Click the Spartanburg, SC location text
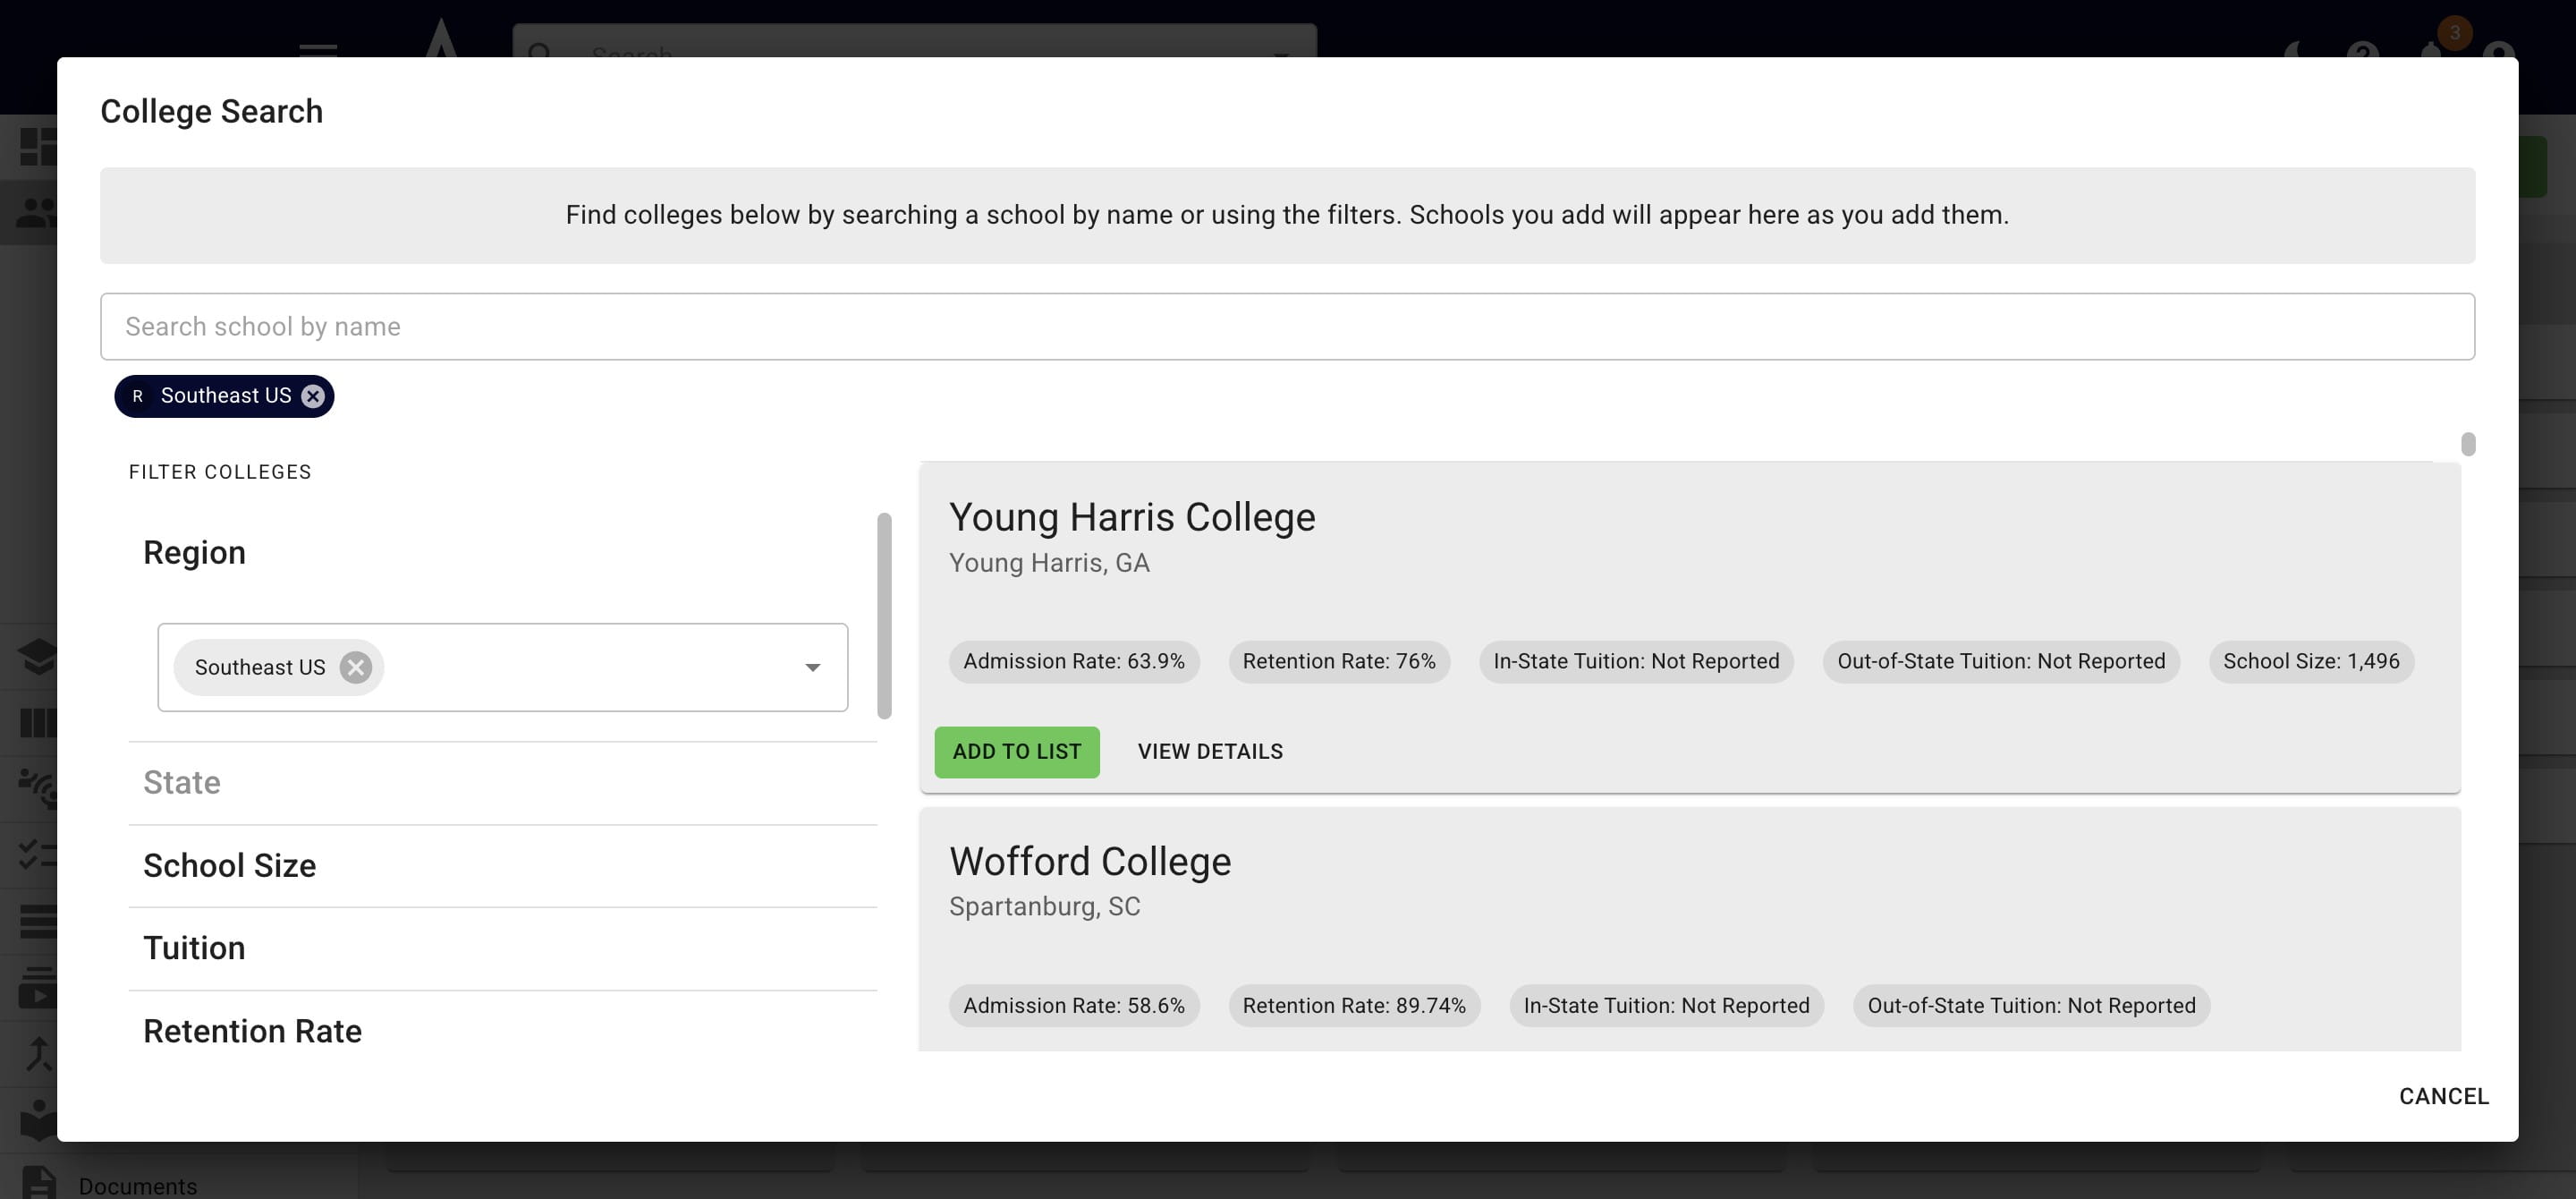This screenshot has height=1199, width=2576. [x=1044, y=906]
